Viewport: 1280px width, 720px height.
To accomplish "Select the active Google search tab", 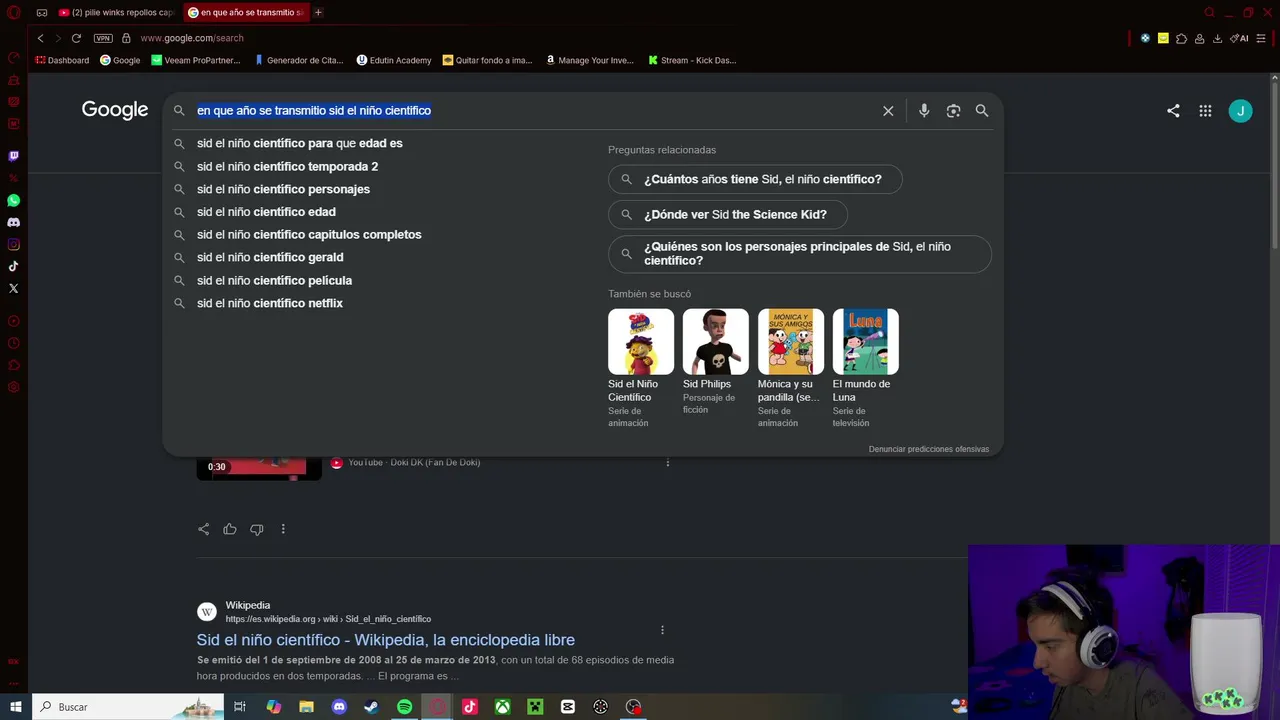I will coord(245,12).
